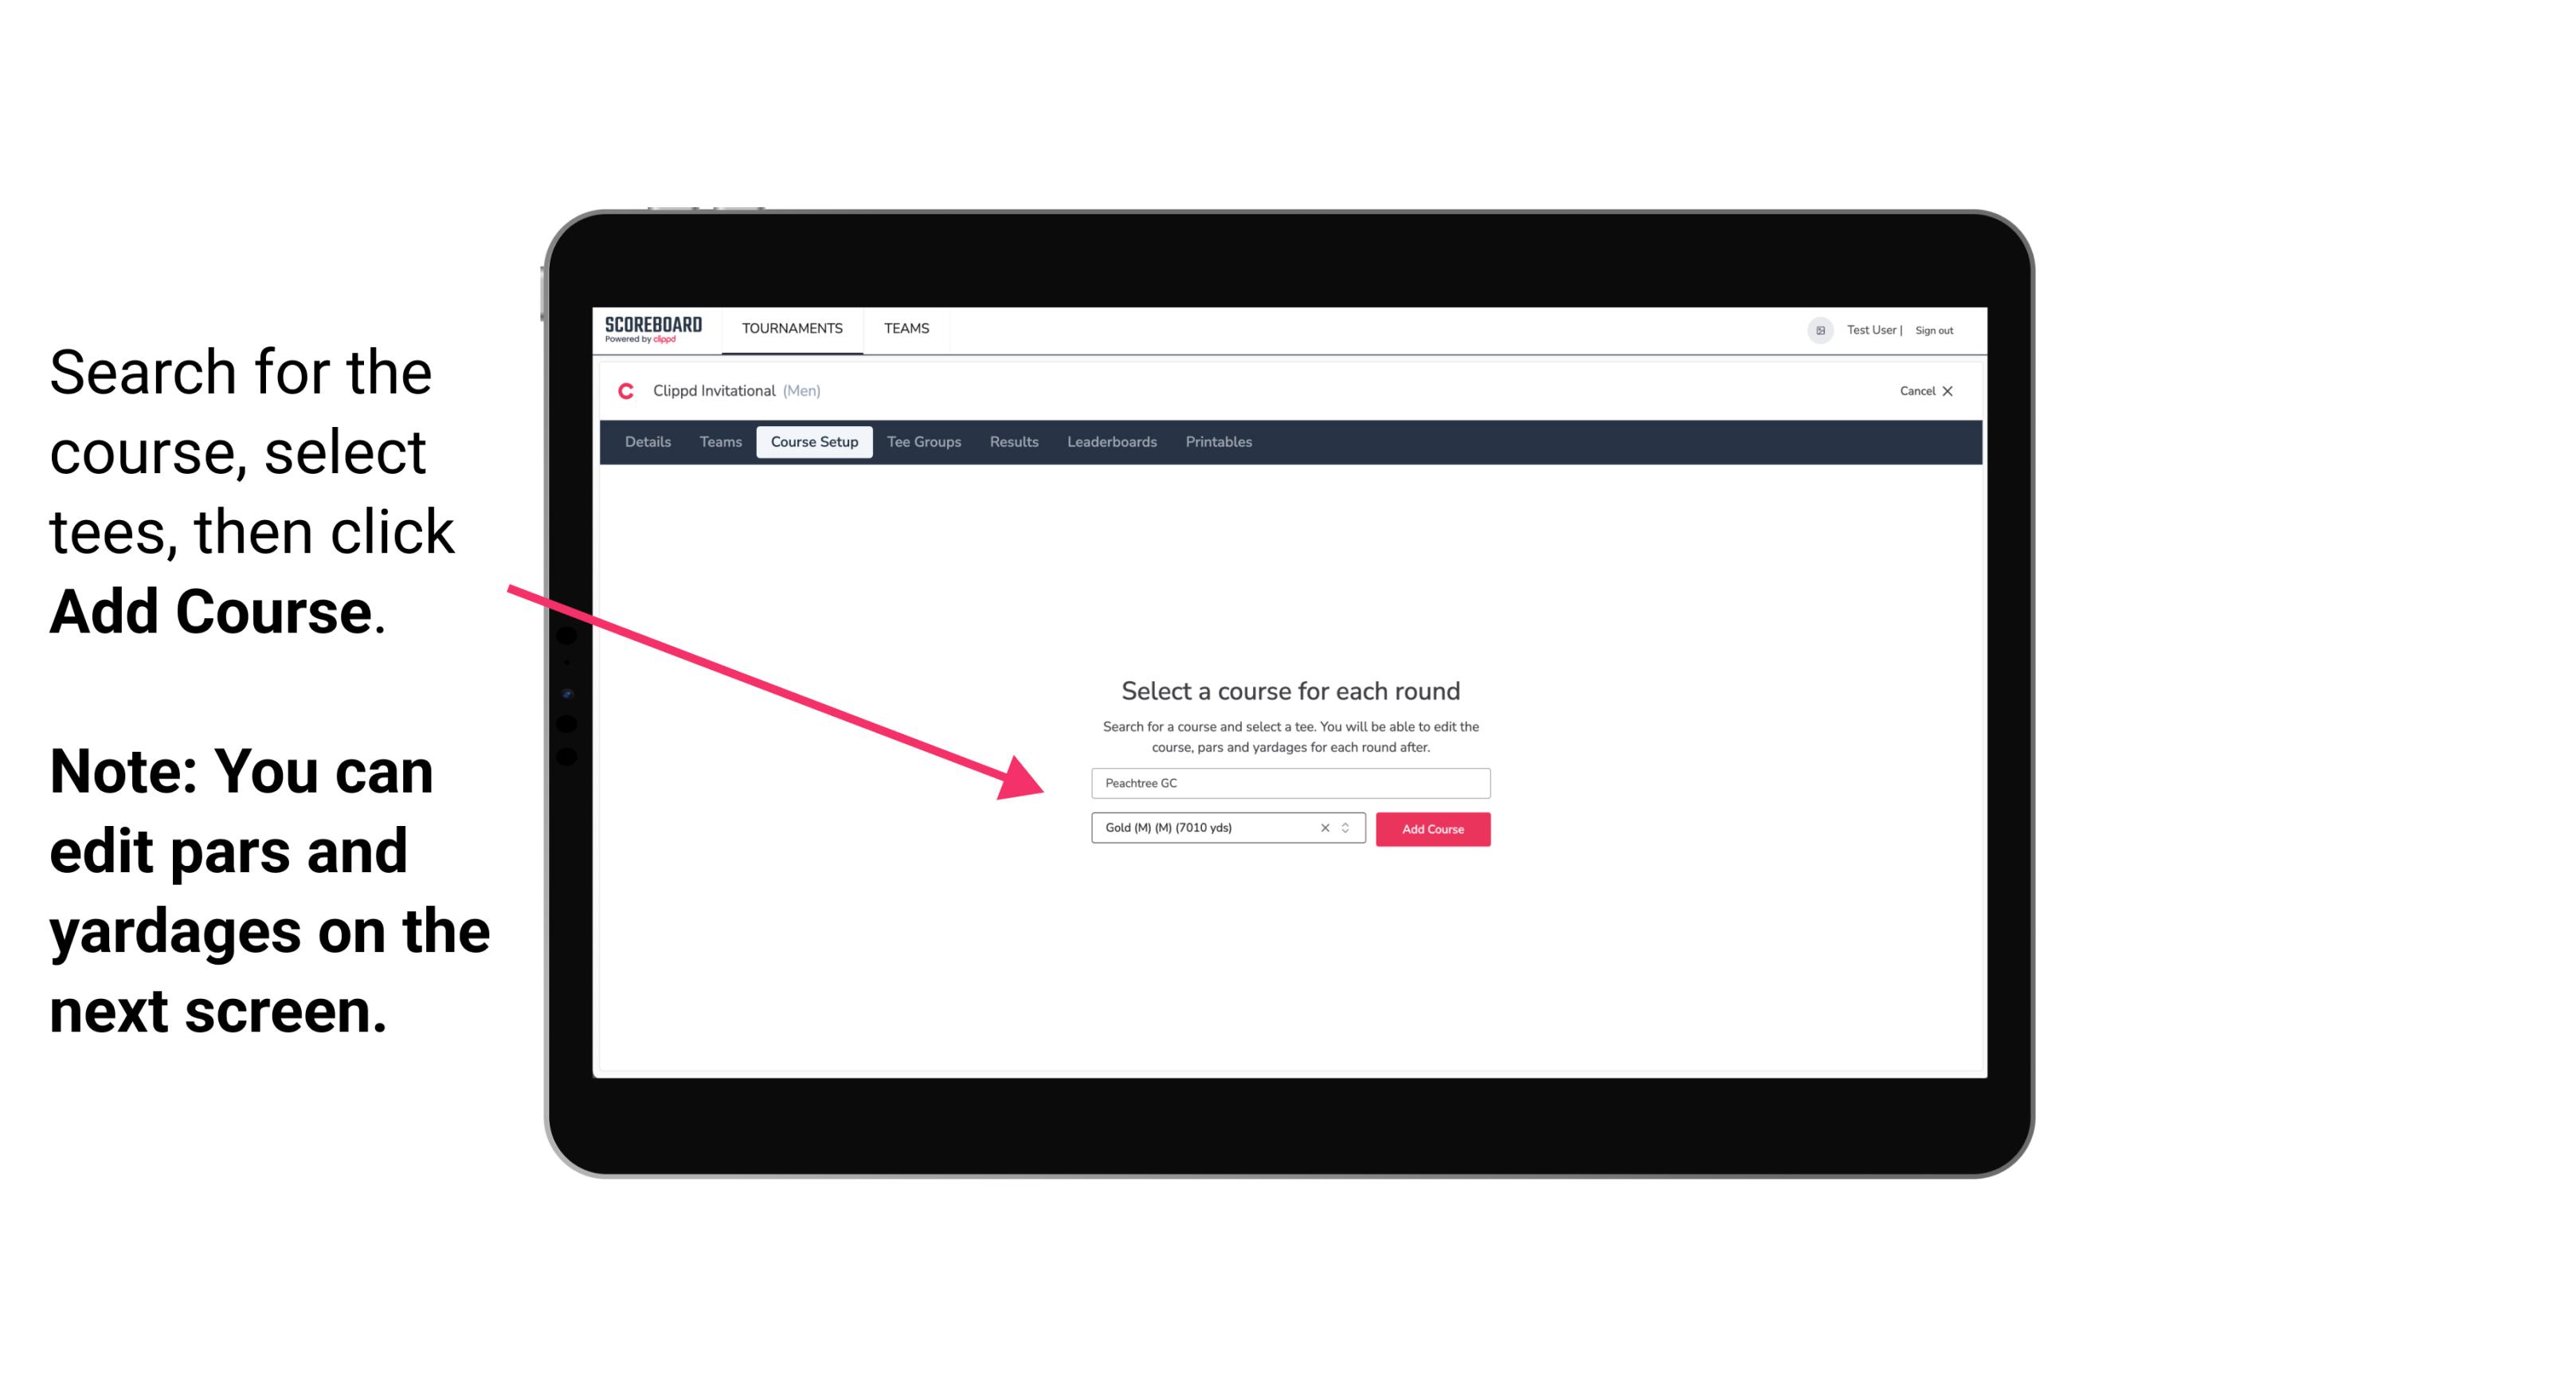Click the Test User account icon

point(1815,330)
